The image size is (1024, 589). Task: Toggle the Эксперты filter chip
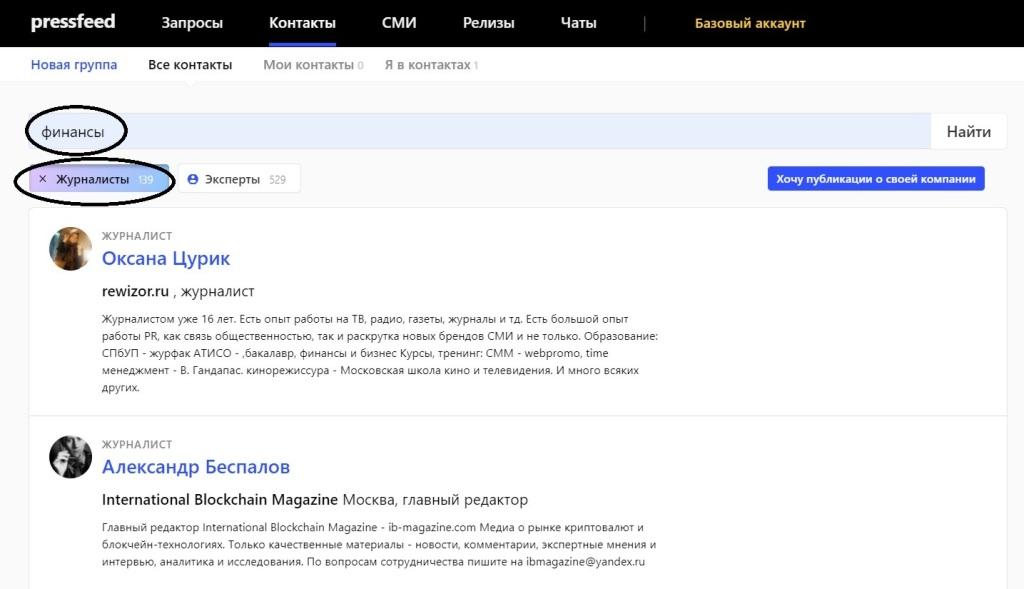tap(238, 179)
